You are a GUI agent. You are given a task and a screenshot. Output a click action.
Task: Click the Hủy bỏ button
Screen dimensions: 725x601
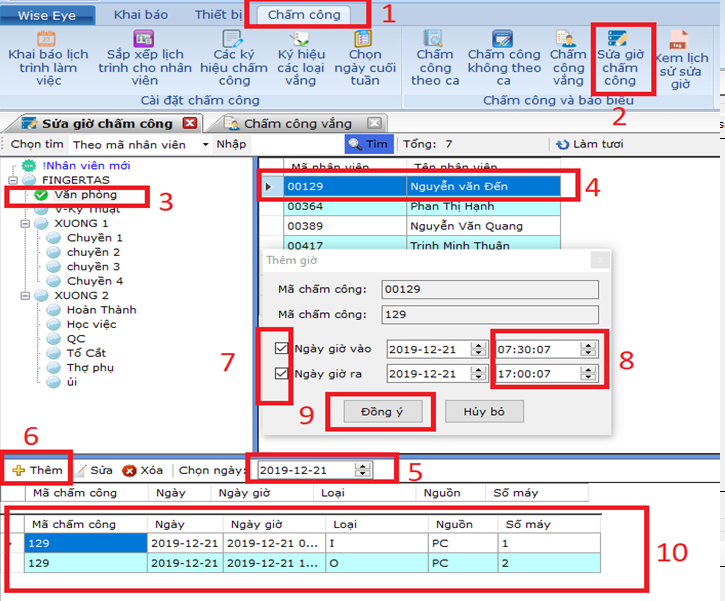pyautogui.click(x=483, y=412)
